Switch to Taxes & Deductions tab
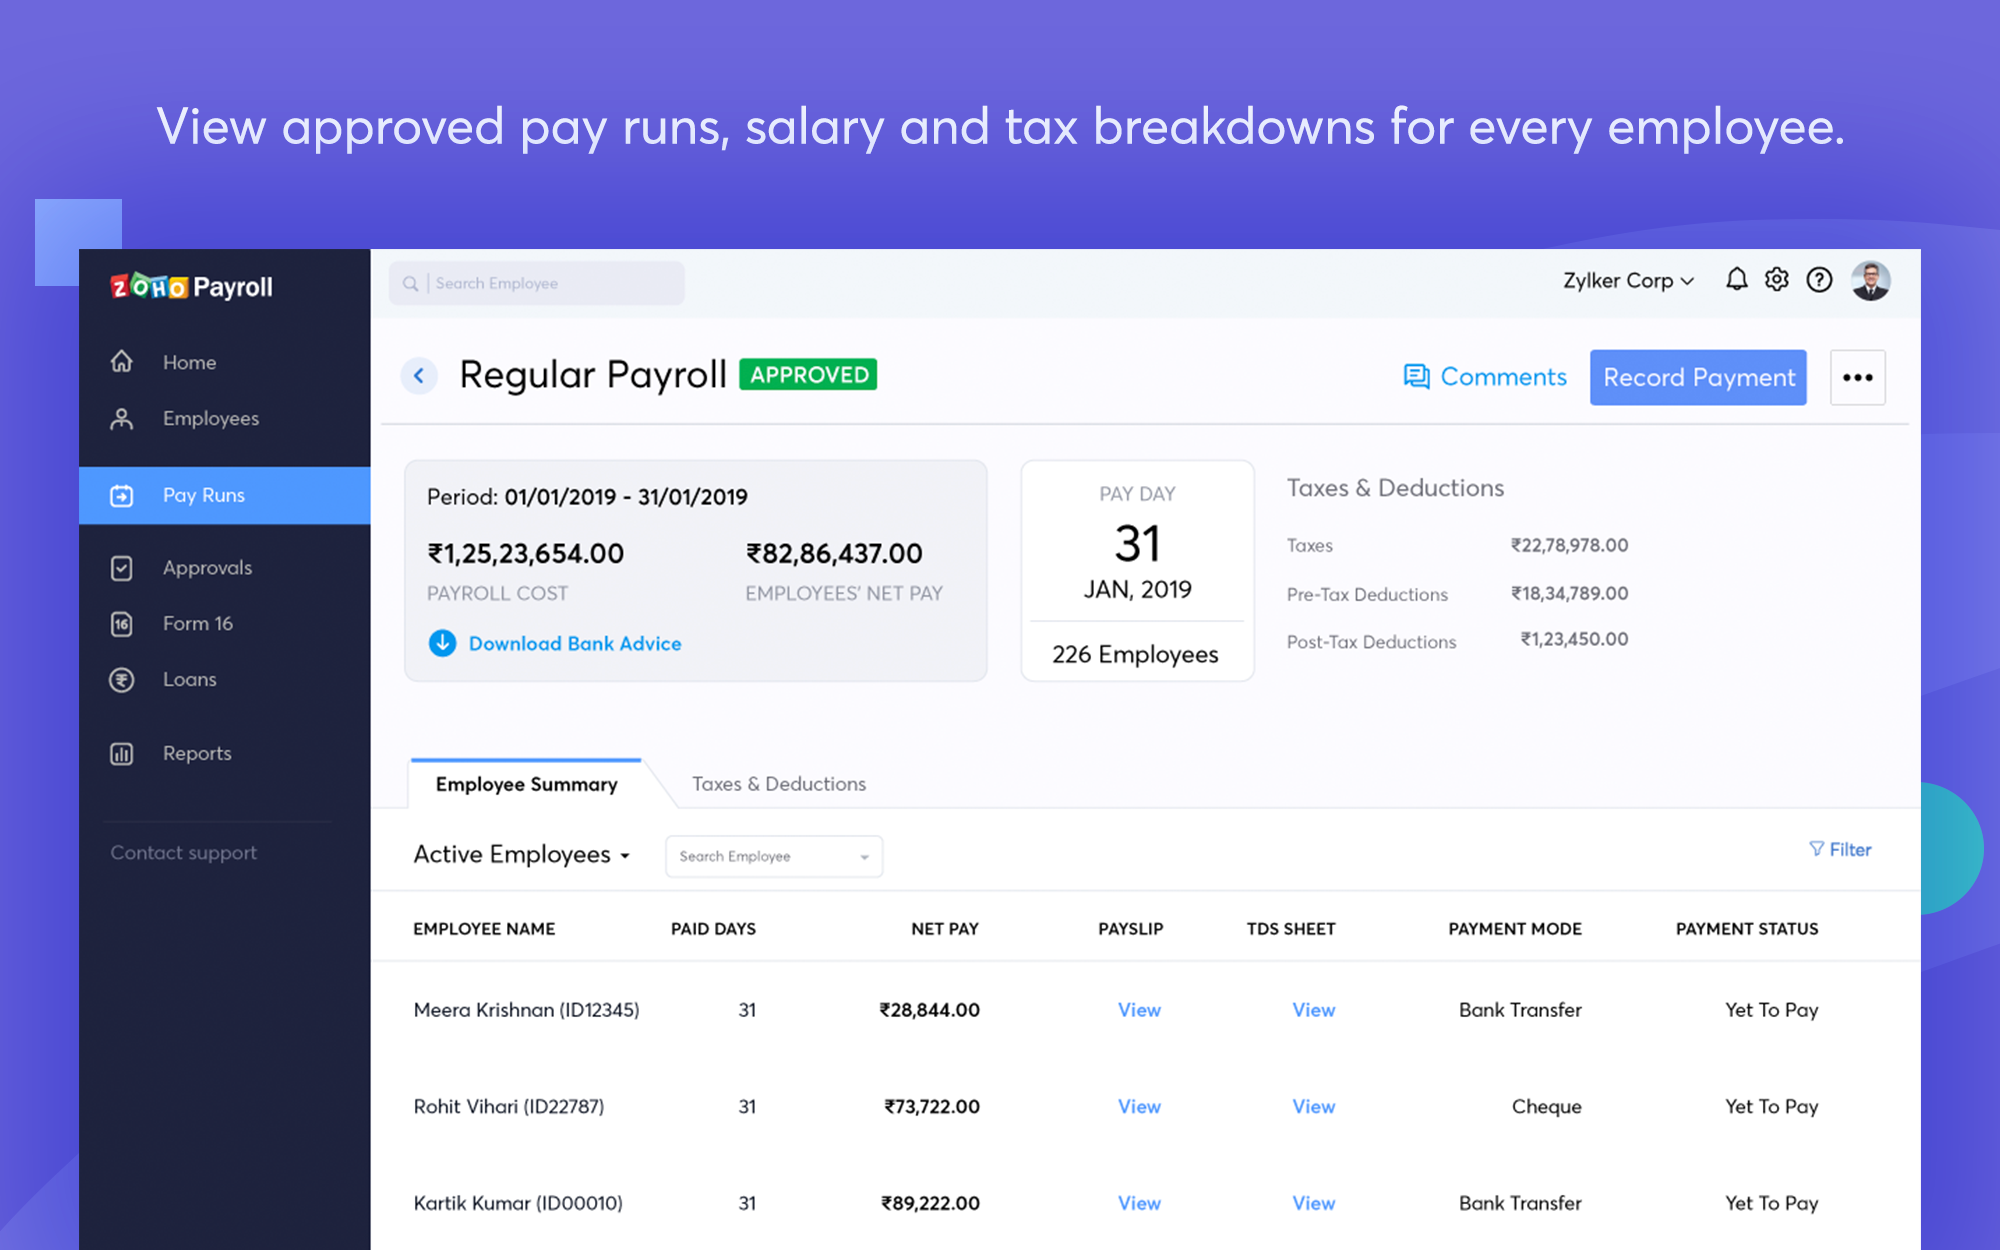 (x=778, y=782)
